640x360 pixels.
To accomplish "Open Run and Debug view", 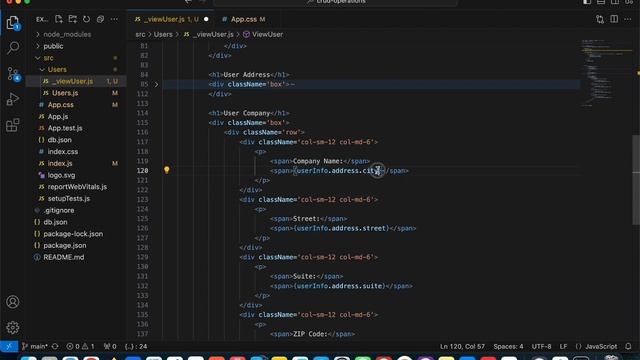I will tap(13, 99).
